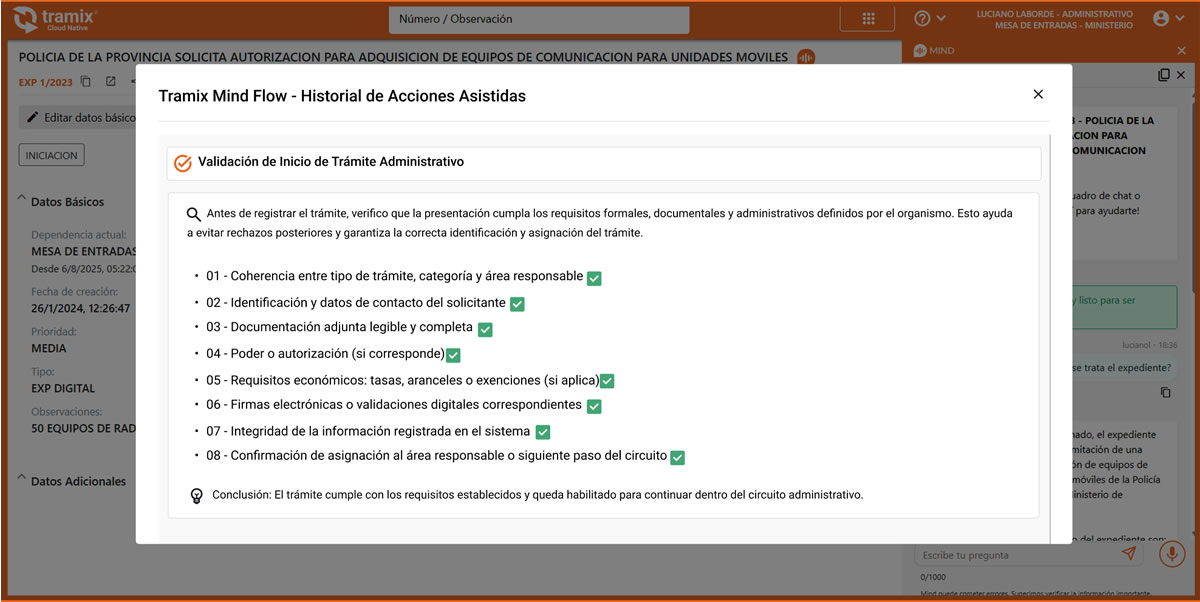Open the help dropdown menu
Viewport: 1200px width, 602px height.
(x=930, y=19)
